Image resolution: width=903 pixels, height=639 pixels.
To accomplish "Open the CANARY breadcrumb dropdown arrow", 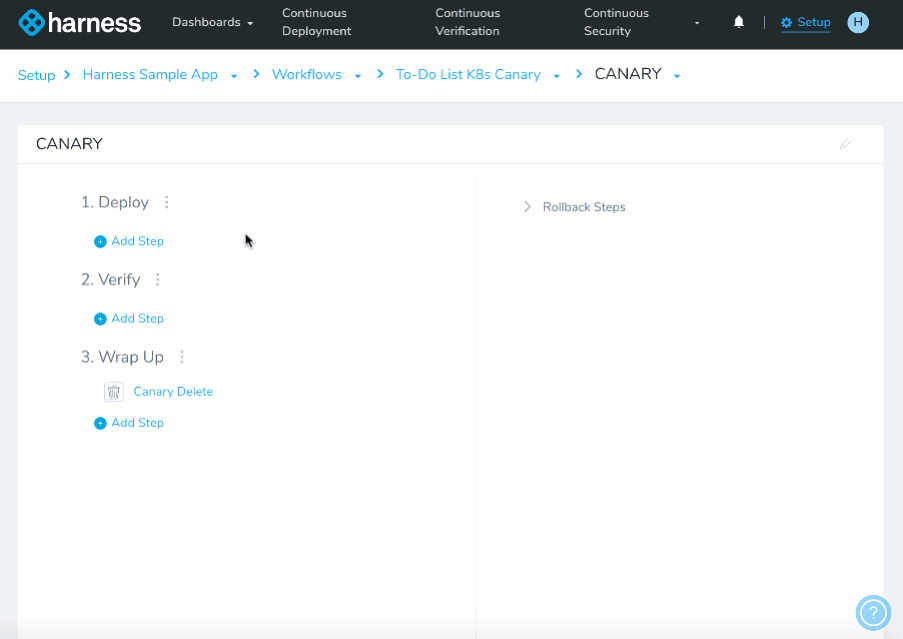I will pos(677,76).
